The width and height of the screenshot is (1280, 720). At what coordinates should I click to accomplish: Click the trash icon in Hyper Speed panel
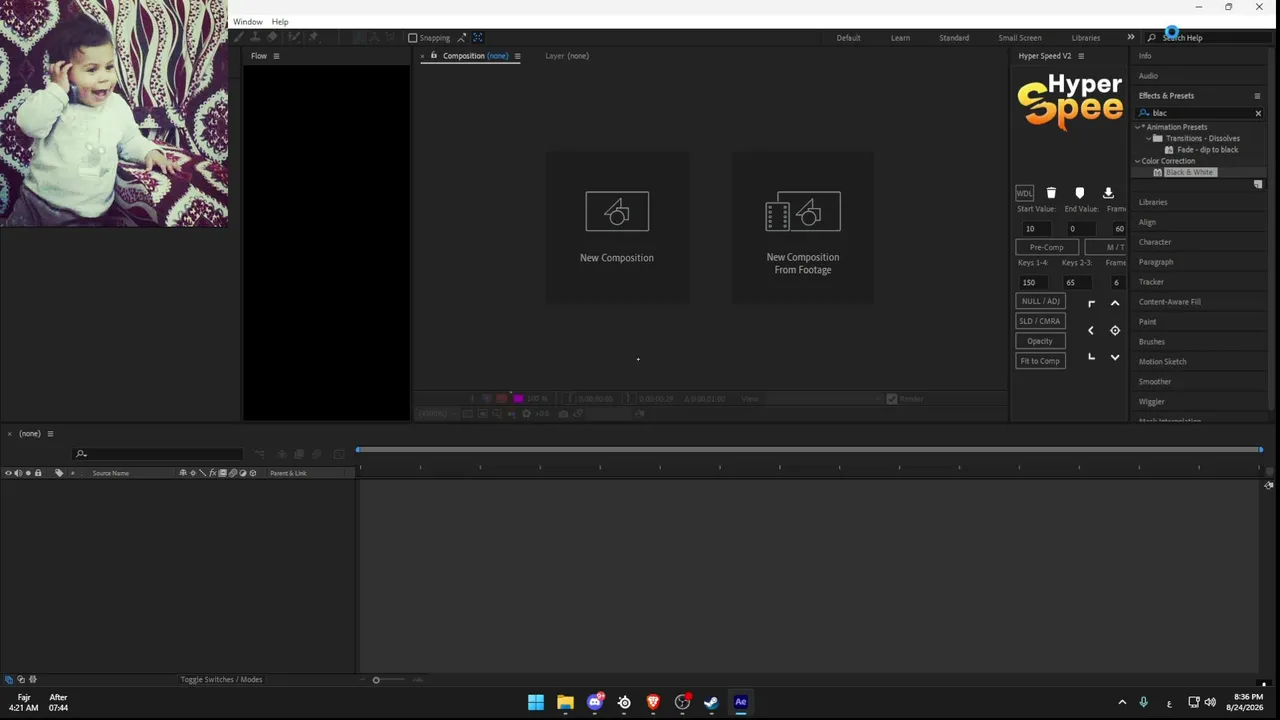click(1051, 193)
